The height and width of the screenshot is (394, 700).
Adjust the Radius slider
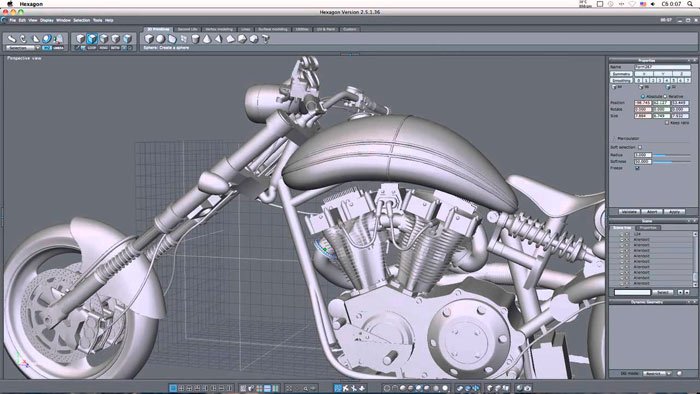click(672, 155)
